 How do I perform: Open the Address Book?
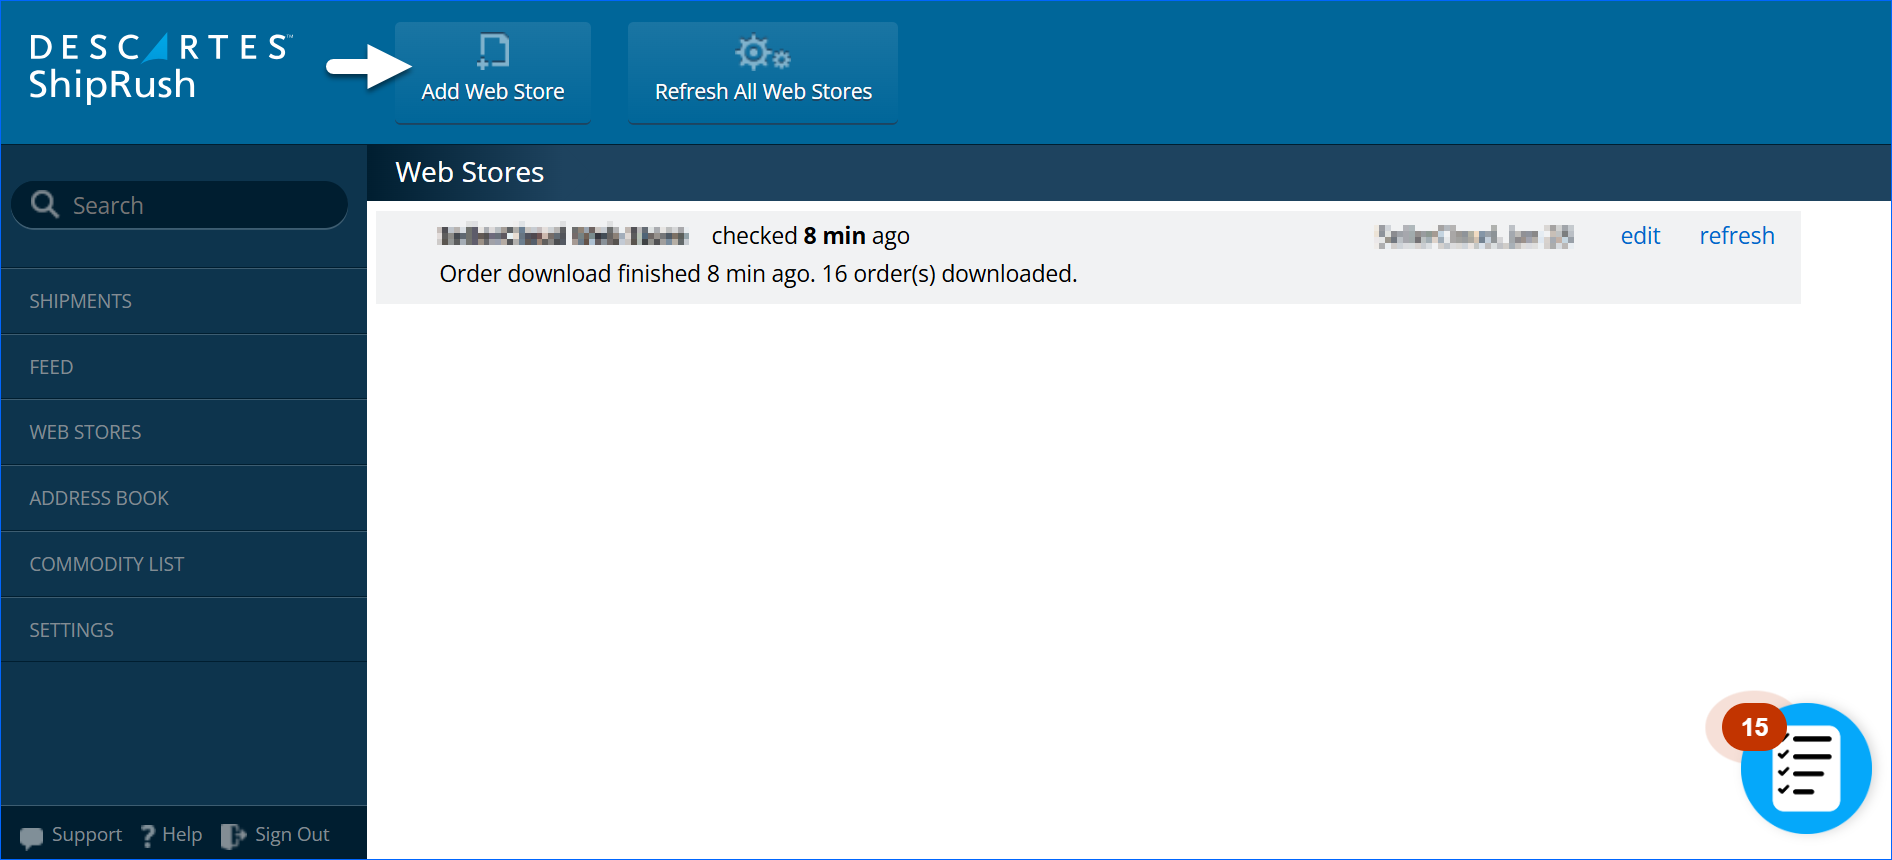tap(99, 498)
